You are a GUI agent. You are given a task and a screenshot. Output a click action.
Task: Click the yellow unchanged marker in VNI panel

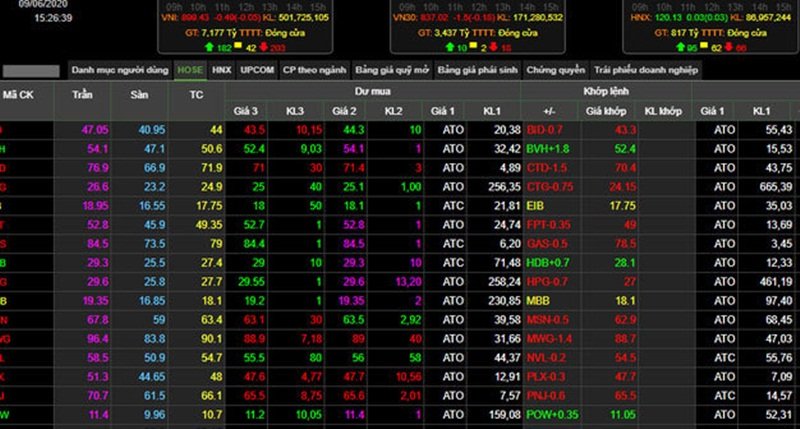(238, 46)
